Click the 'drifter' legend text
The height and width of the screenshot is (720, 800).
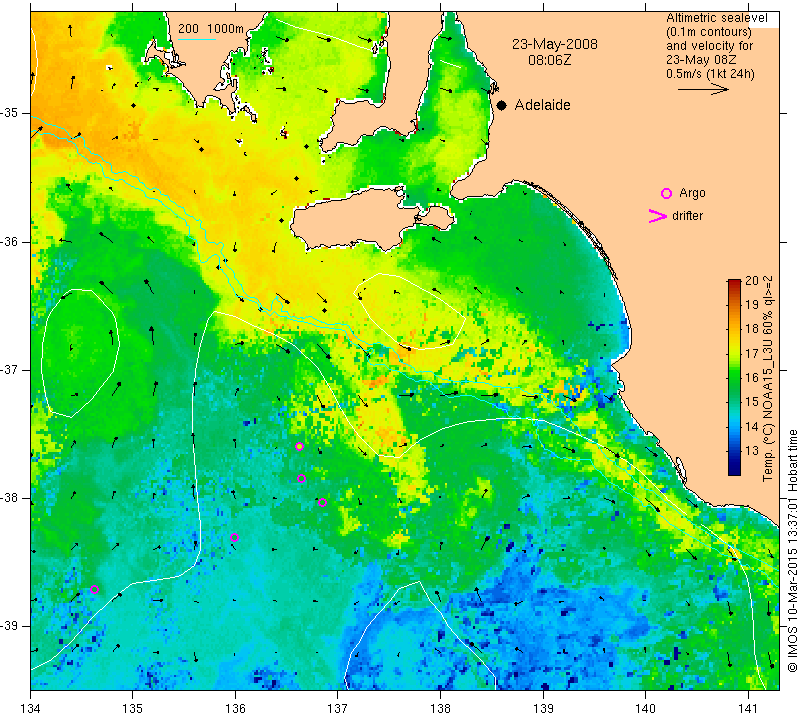click(687, 216)
